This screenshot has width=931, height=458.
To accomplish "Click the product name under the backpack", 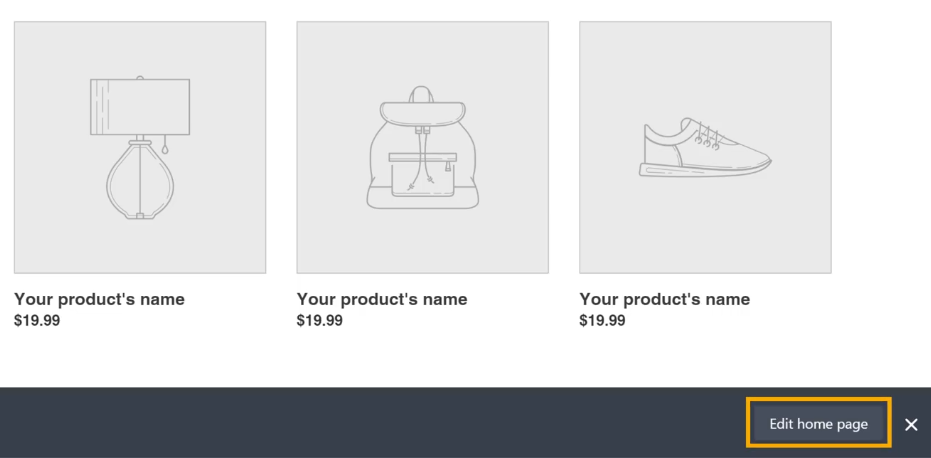I will [382, 299].
